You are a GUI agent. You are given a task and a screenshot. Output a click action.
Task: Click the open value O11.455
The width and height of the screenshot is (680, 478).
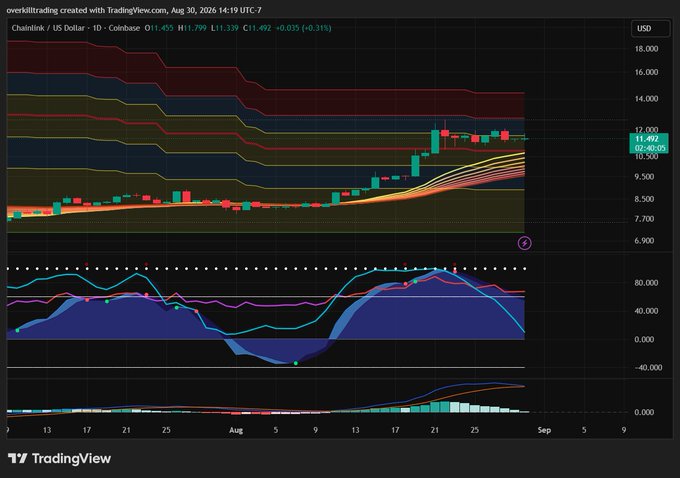pos(159,28)
